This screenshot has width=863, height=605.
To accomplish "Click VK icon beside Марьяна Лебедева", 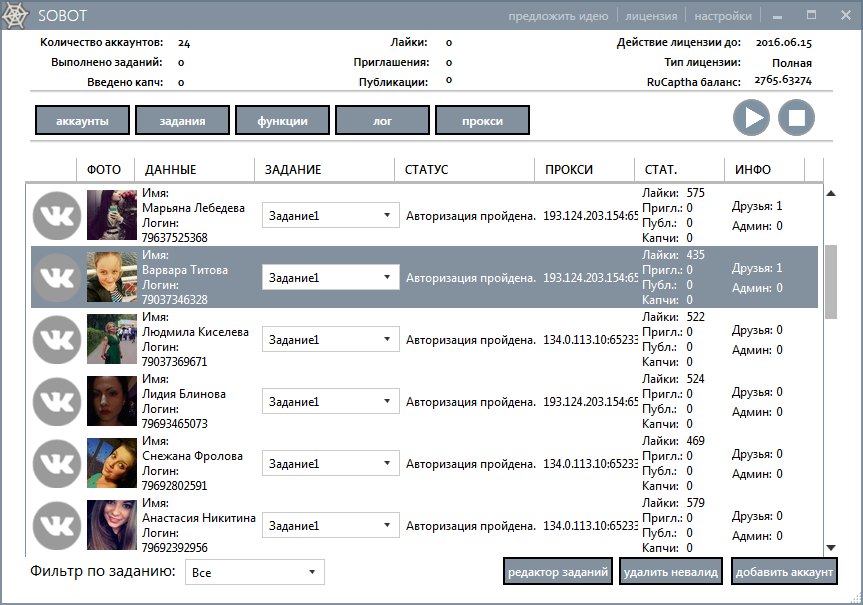I will click(58, 215).
